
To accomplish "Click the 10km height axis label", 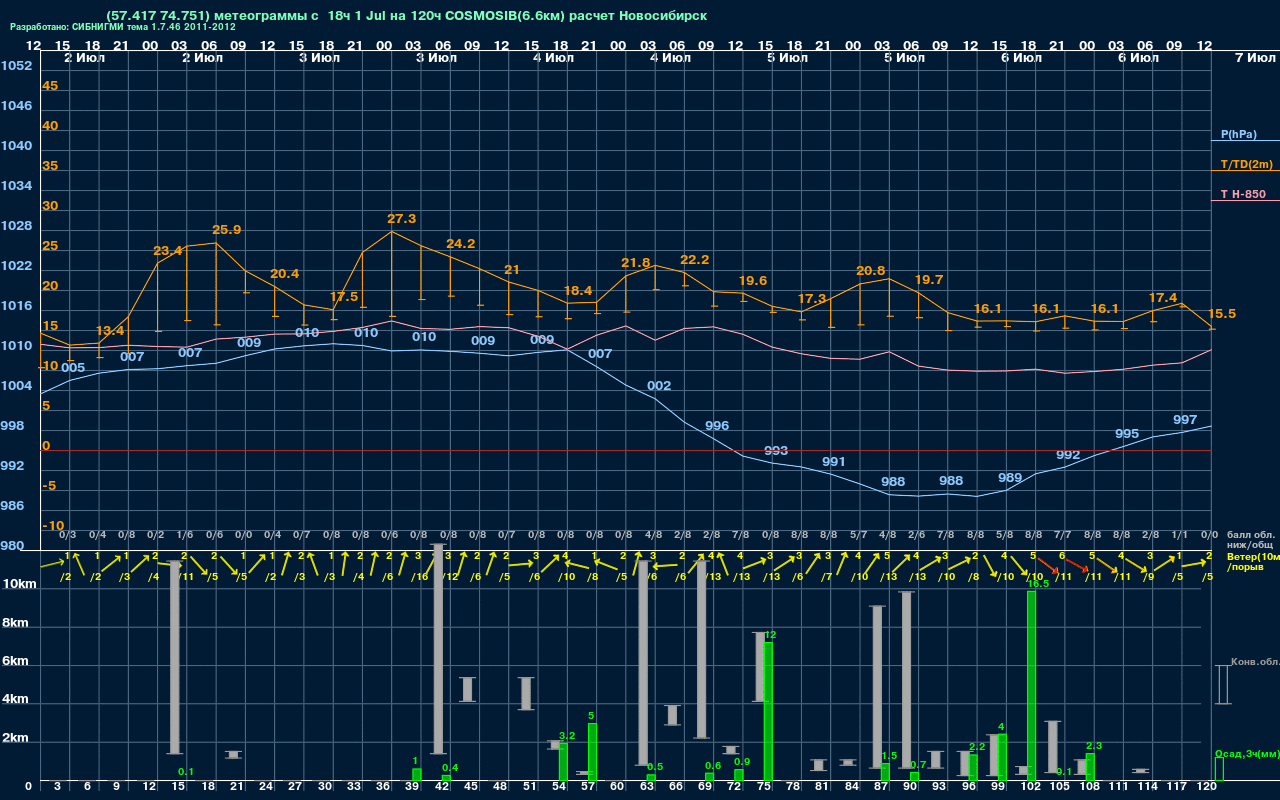I will pyautogui.click(x=20, y=584).
